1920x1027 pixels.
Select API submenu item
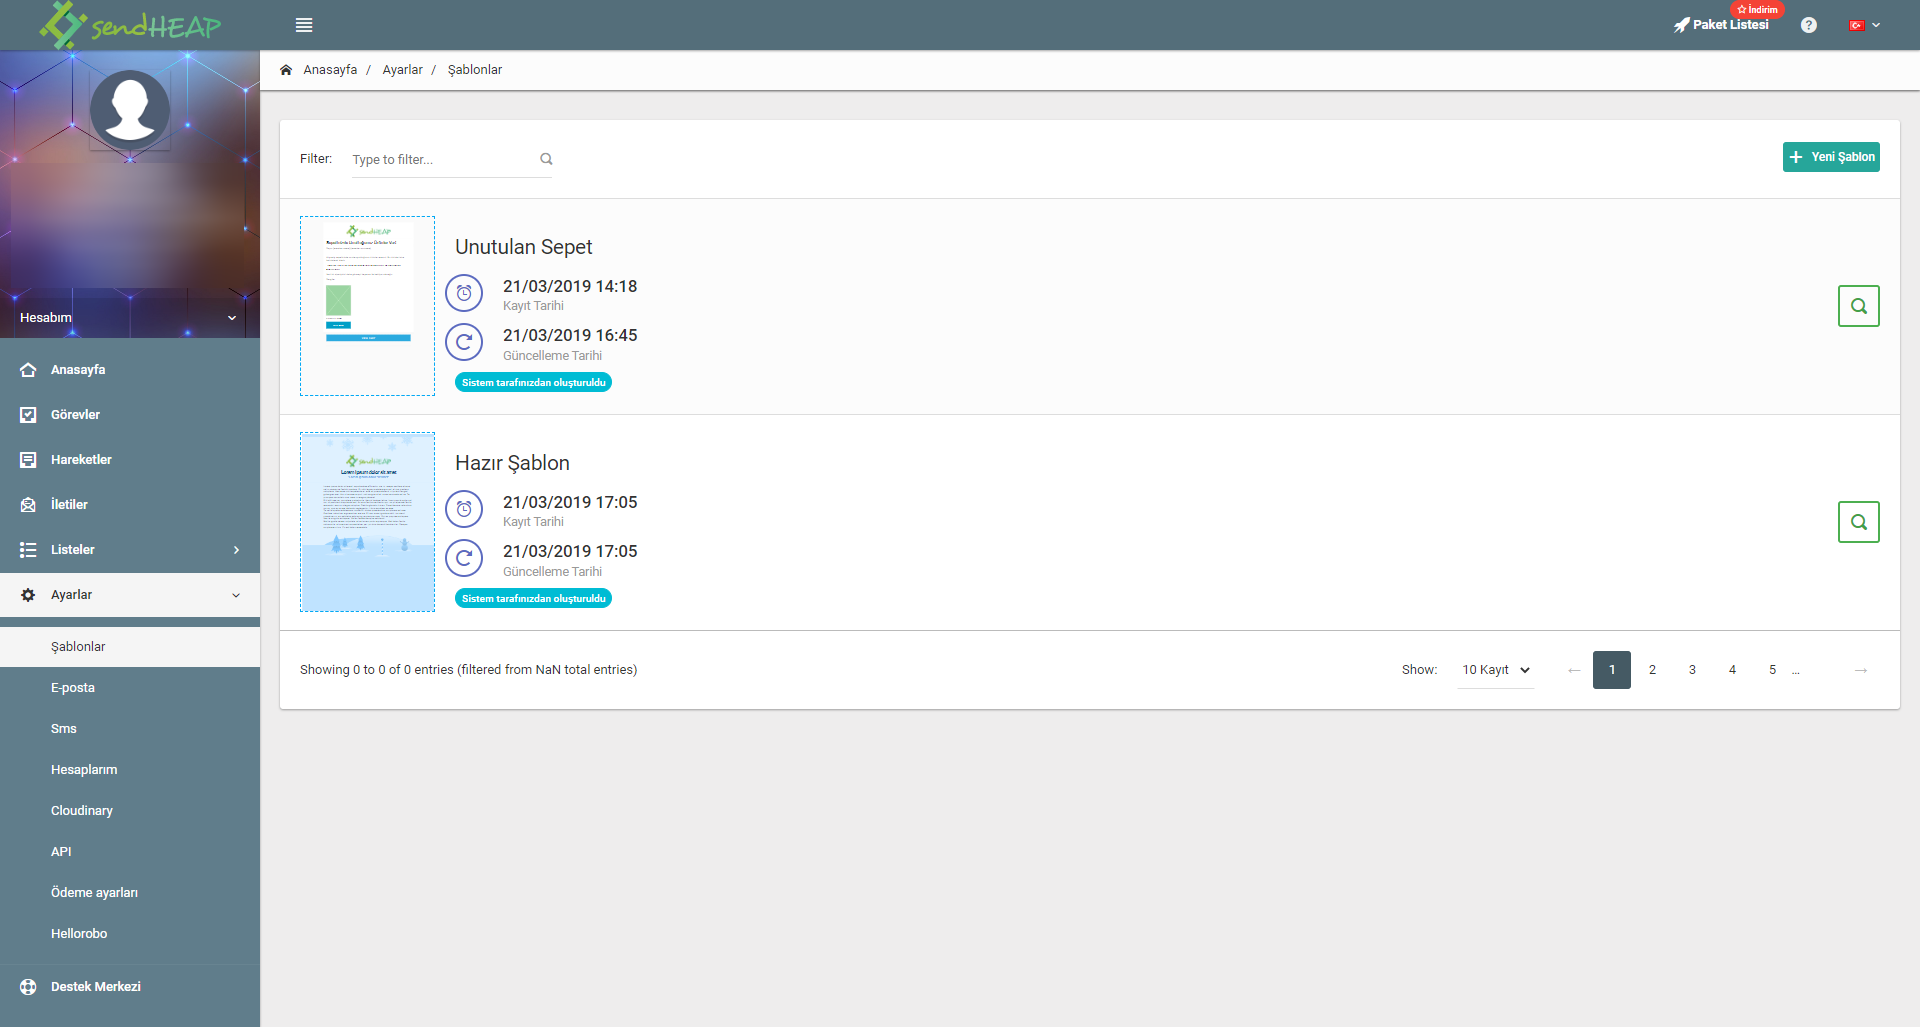click(130, 852)
